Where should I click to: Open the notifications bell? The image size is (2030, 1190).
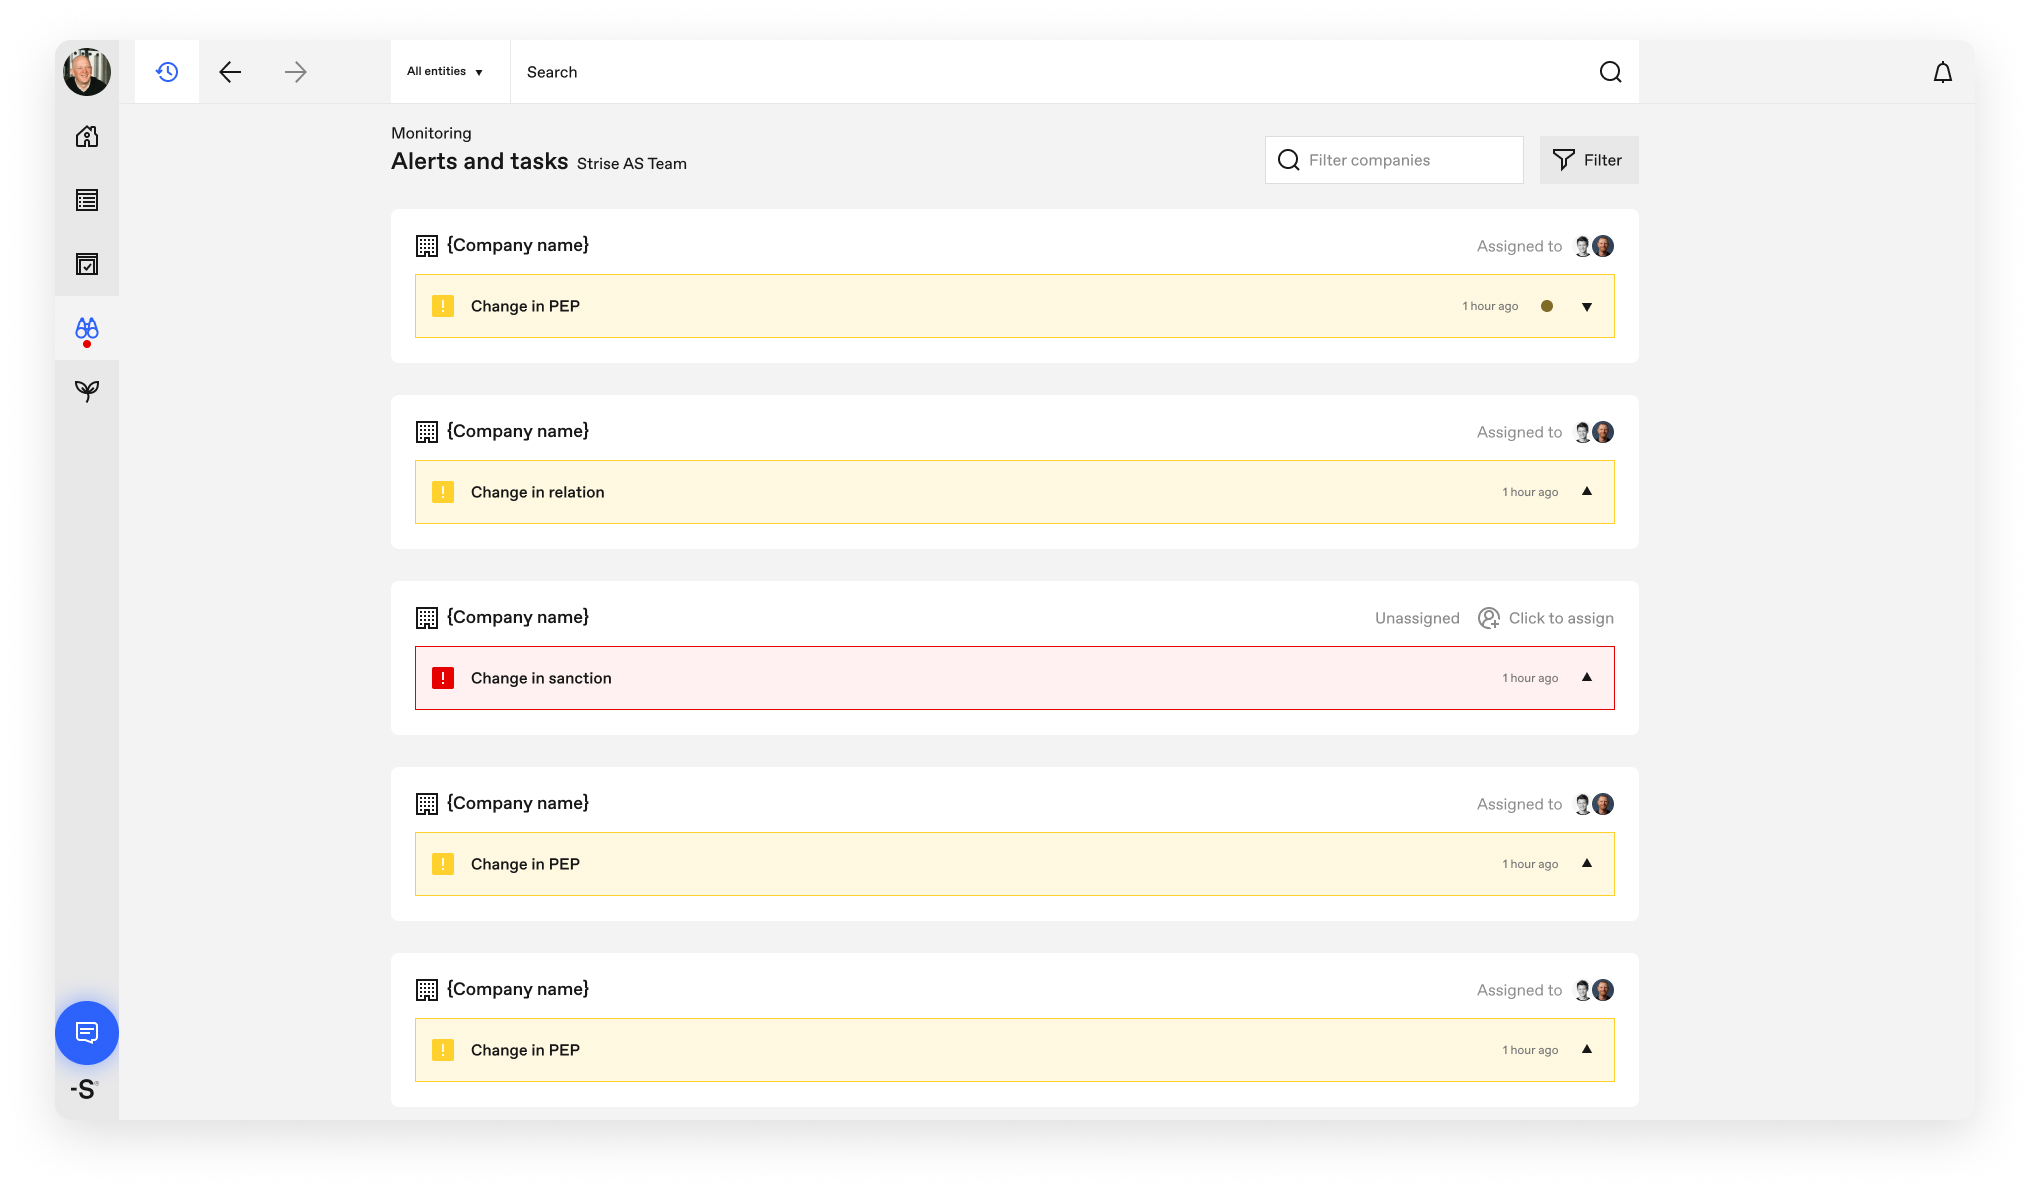pyautogui.click(x=1942, y=72)
